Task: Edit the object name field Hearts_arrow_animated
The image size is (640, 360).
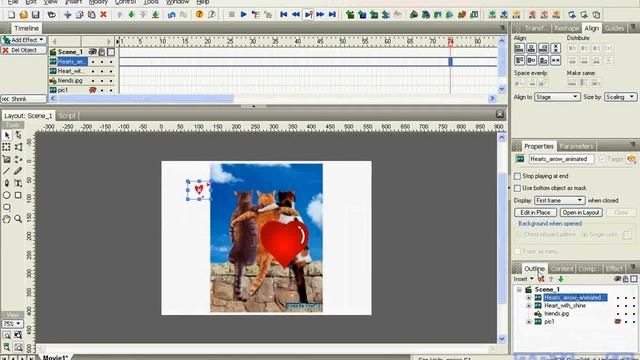Action: 561,159
